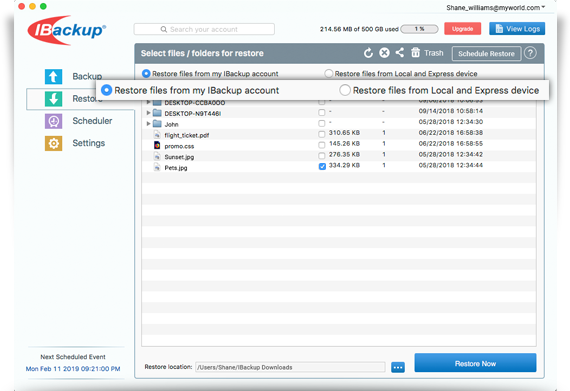Image resolution: width=570 pixels, height=391 pixels.
Task: Click the refresh icon in restore header
Action: [x=368, y=53]
